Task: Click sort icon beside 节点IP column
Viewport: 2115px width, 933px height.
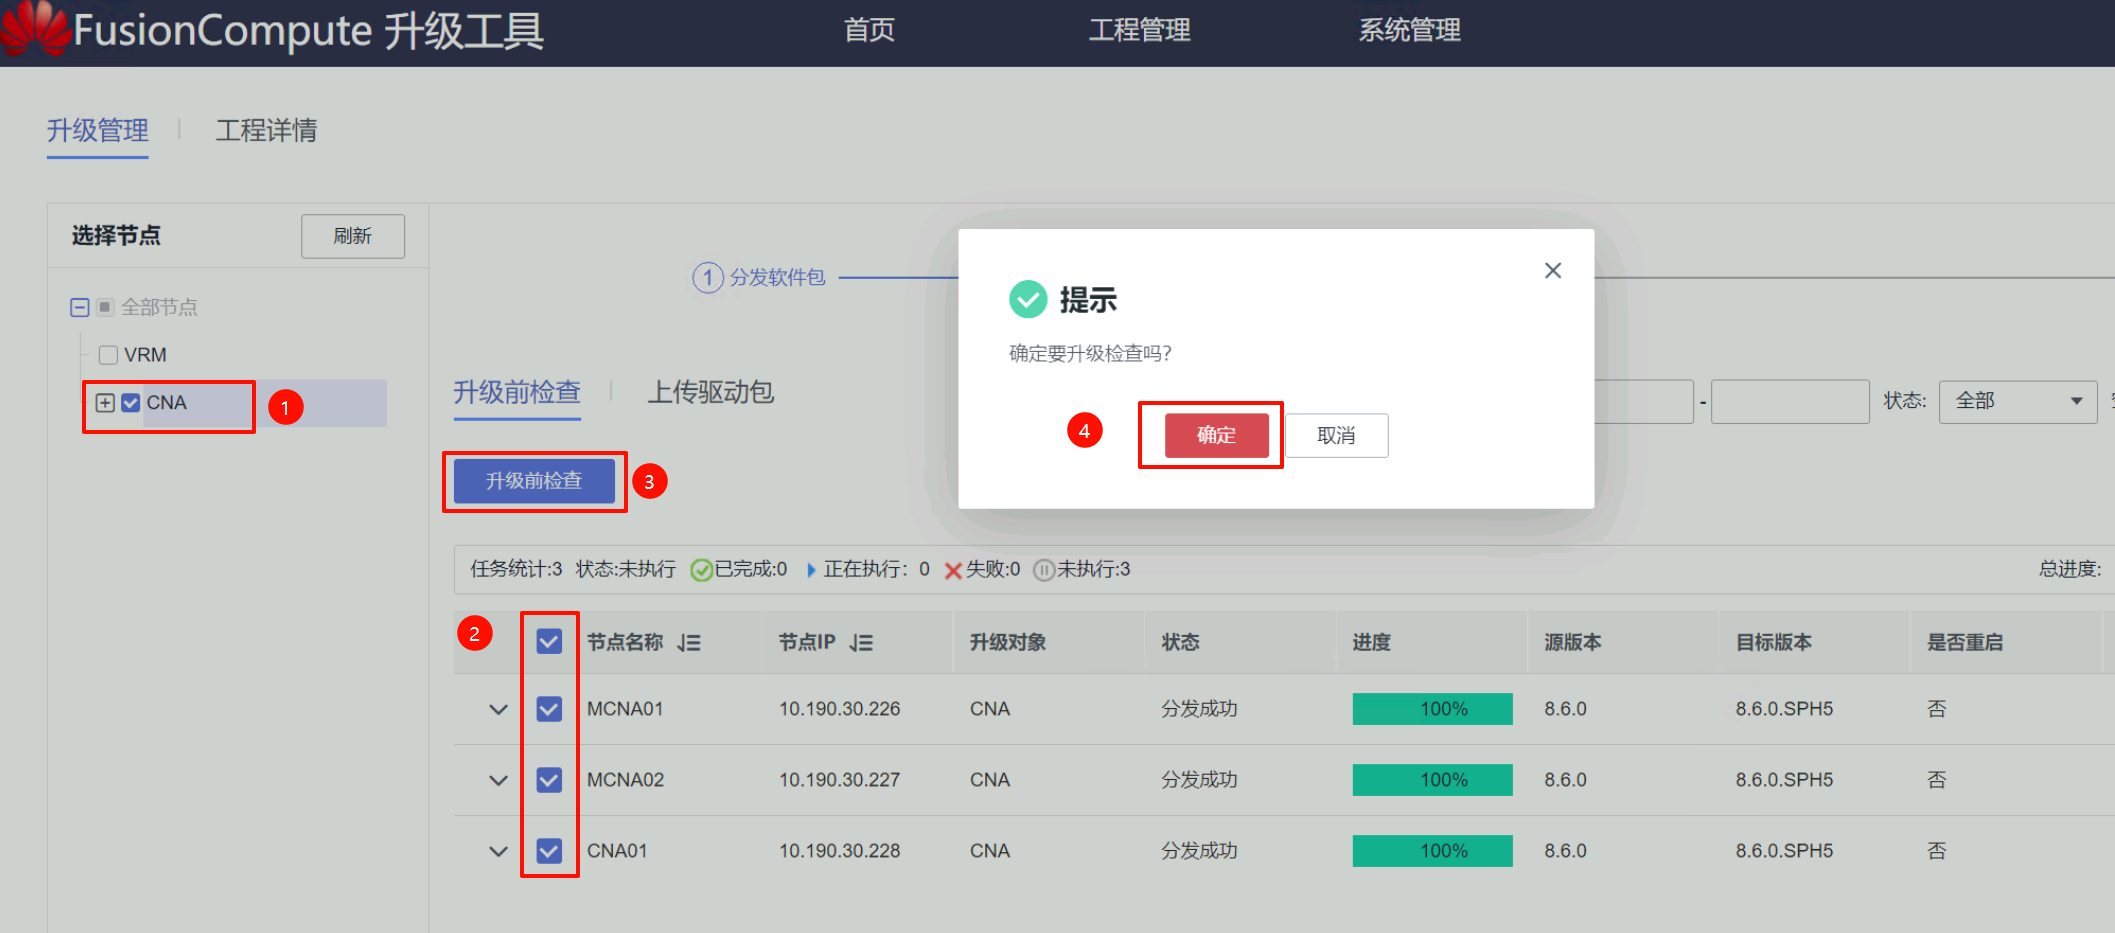Action: (x=861, y=643)
